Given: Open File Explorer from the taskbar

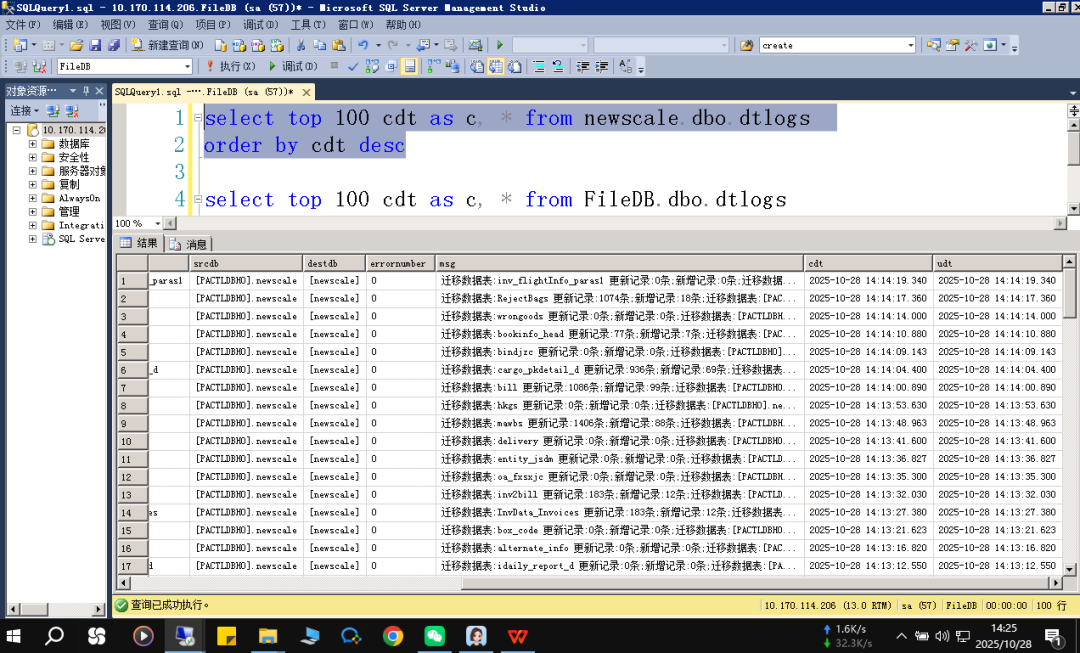Looking at the screenshot, I should pos(267,636).
